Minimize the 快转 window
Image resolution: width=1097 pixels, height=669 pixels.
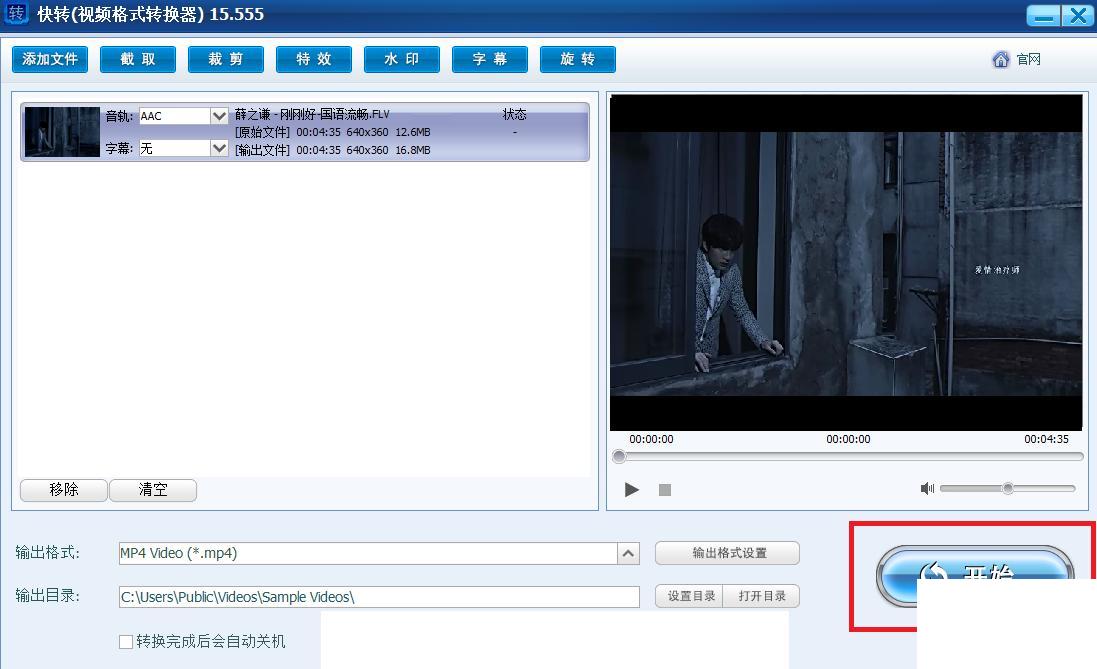[x=1043, y=15]
